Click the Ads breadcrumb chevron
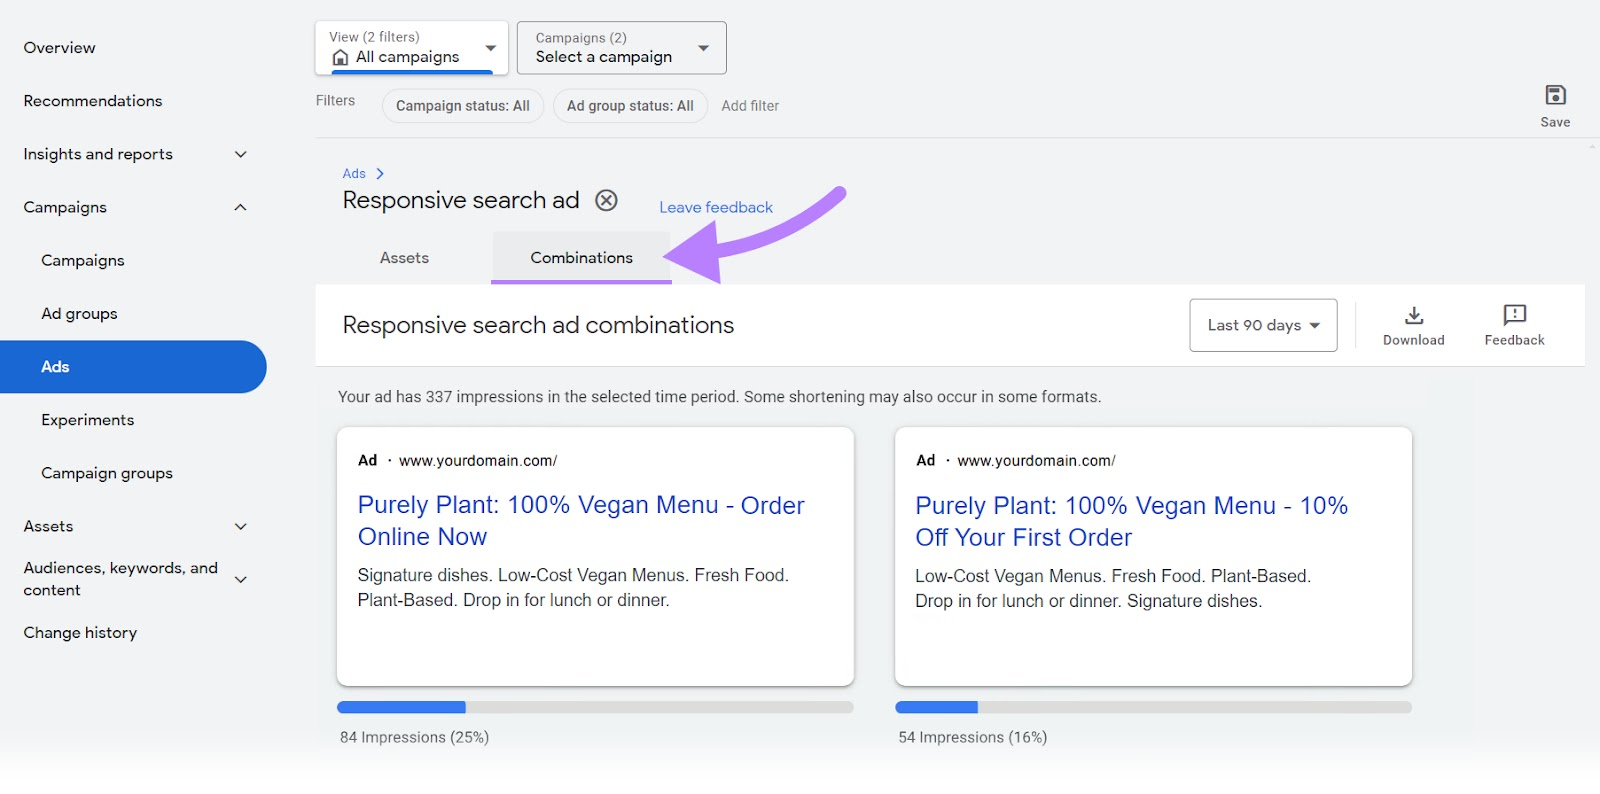Viewport: 1600px width, 794px height. point(380,173)
